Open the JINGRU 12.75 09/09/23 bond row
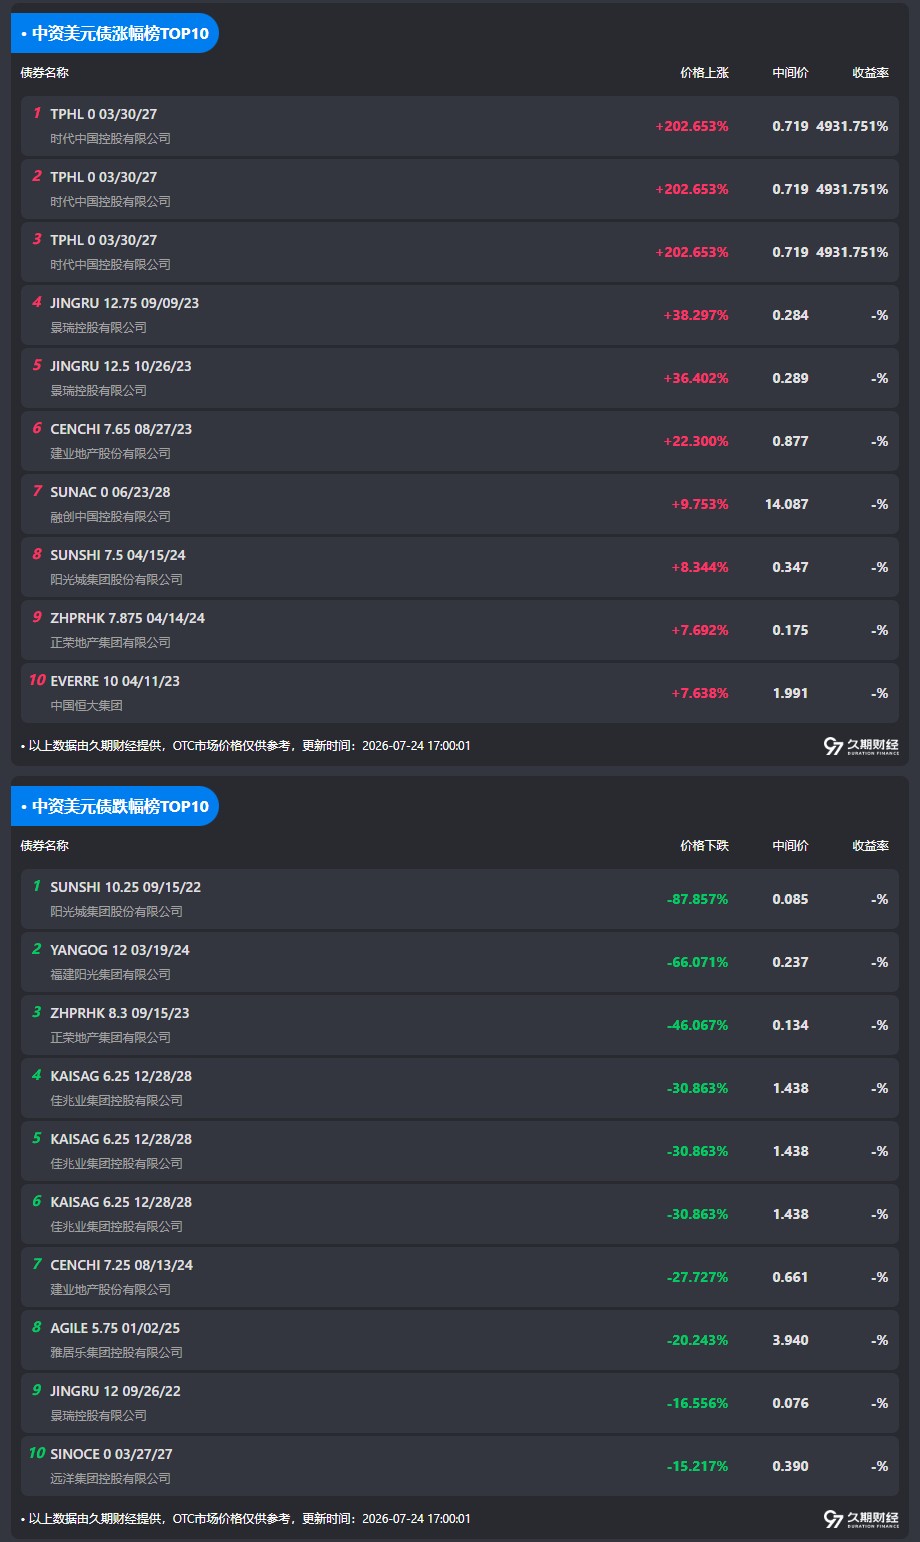The image size is (920, 1542). click(460, 315)
